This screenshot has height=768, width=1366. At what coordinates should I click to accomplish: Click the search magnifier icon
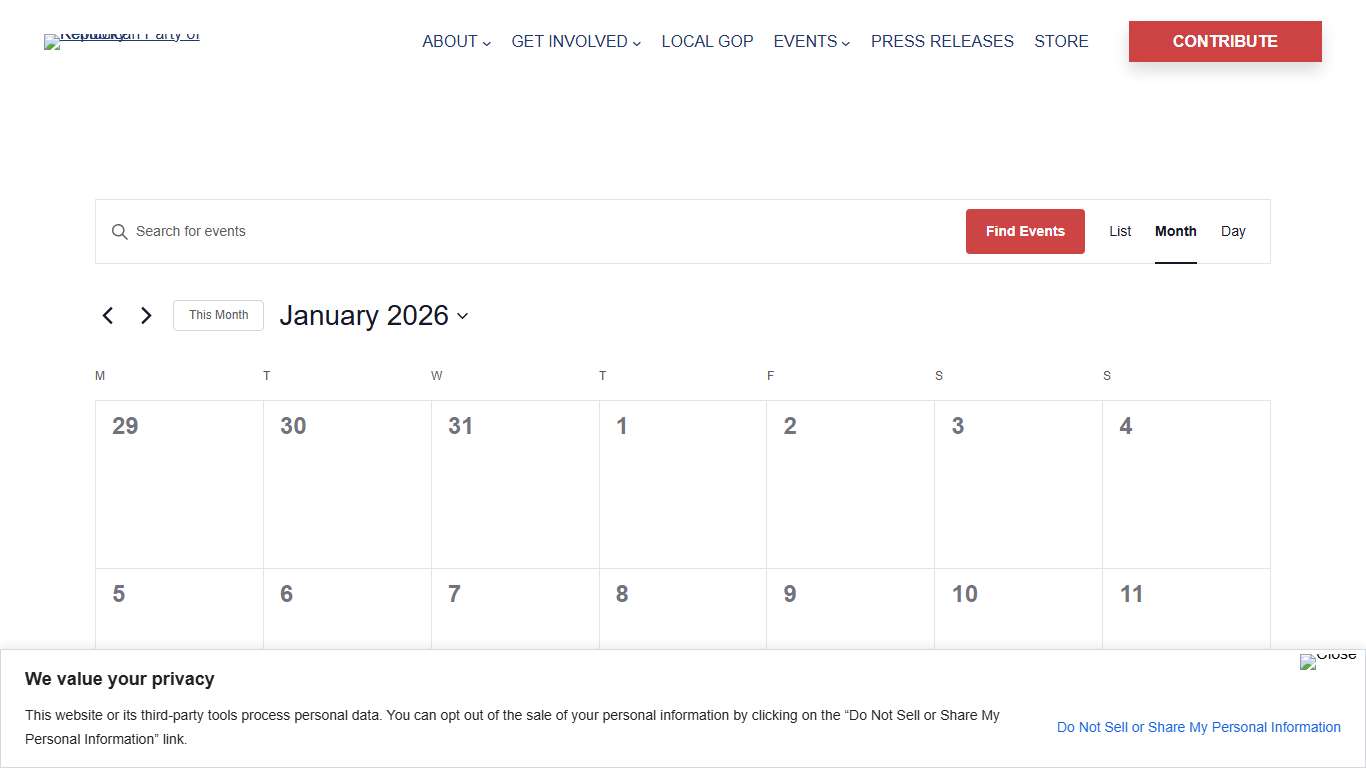(x=119, y=231)
